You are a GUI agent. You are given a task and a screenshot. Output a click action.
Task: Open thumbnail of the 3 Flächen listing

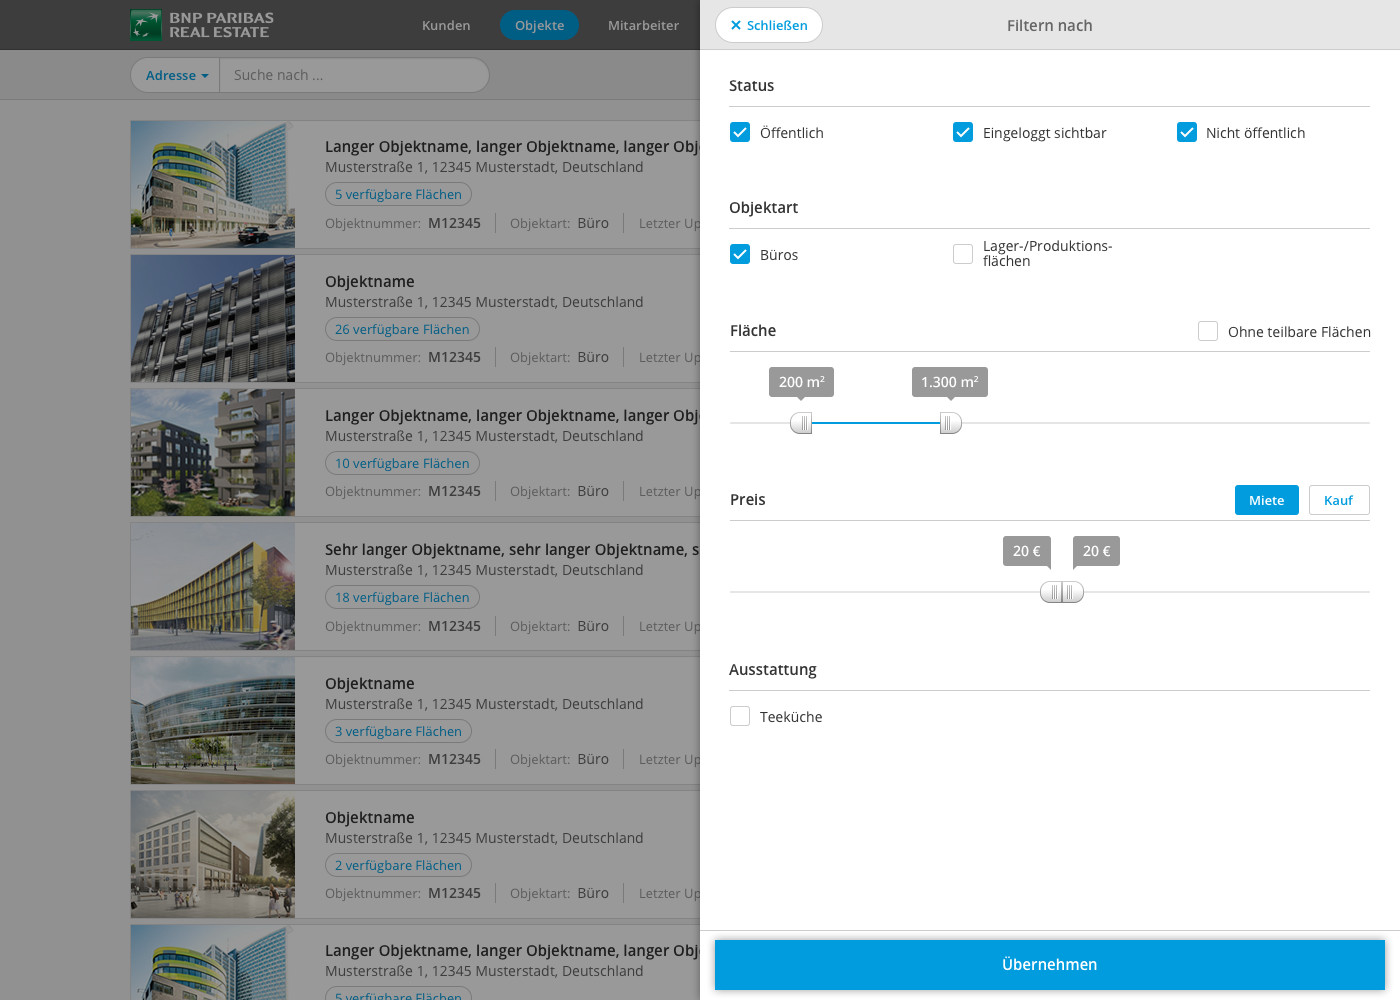(x=213, y=720)
